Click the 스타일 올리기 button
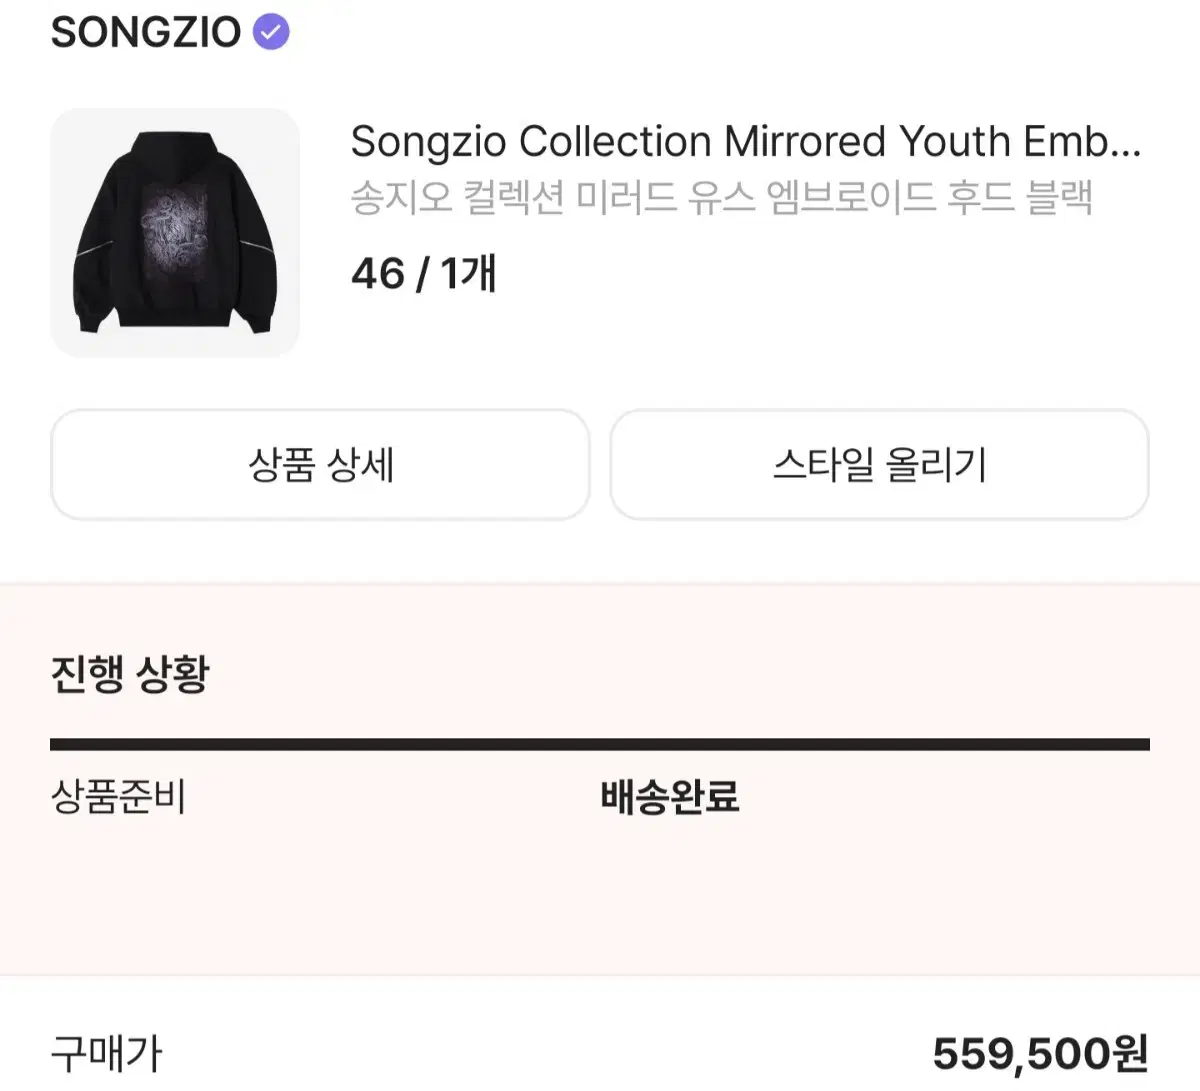This screenshot has height=1091, width=1200. pos(880,465)
